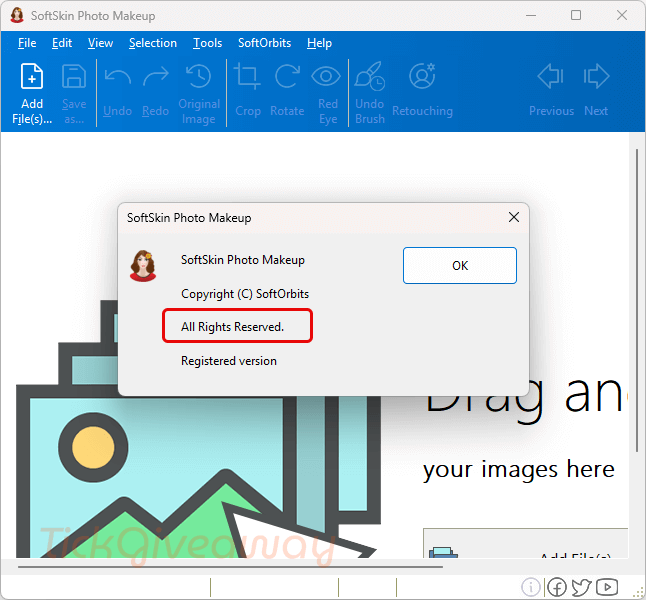Open the View menu
646x600 pixels.
(100, 43)
